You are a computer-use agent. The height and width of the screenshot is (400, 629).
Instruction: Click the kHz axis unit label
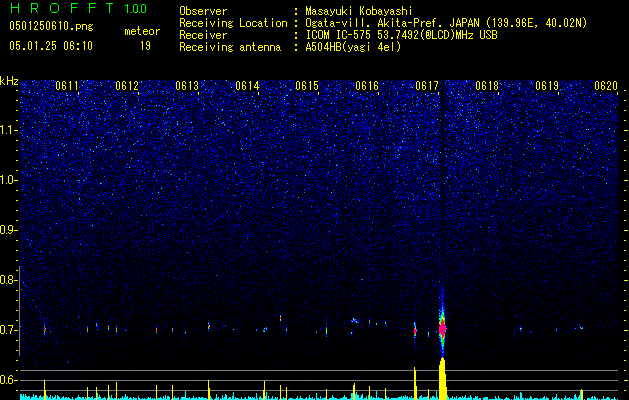pos(9,81)
